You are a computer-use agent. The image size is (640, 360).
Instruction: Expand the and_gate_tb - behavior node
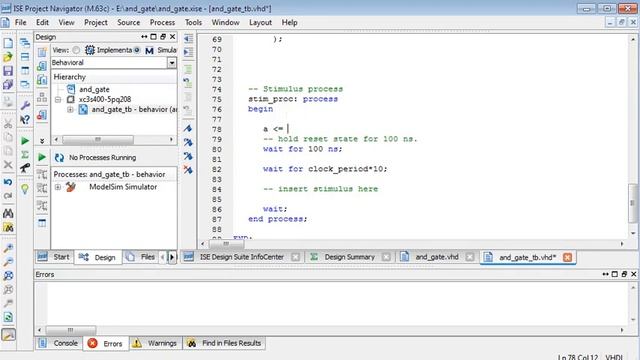pyautogui.click(x=70, y=109)
